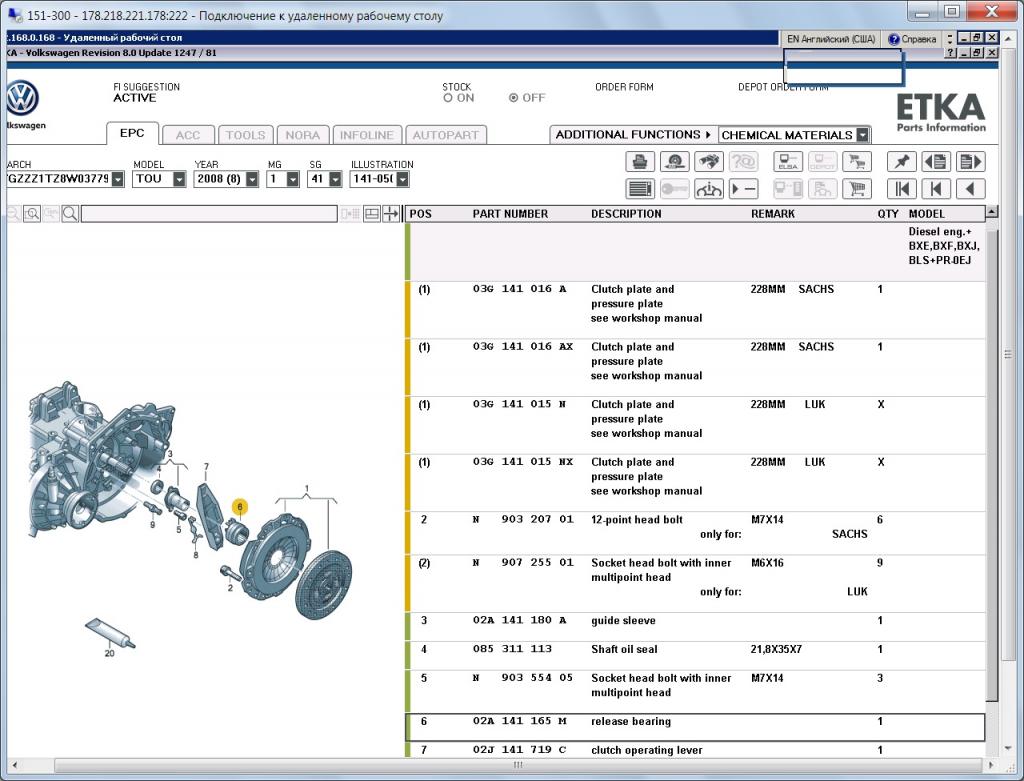1024x781 pixels.
Task: Click the Справка help button
Action: [x=912, y=39]
